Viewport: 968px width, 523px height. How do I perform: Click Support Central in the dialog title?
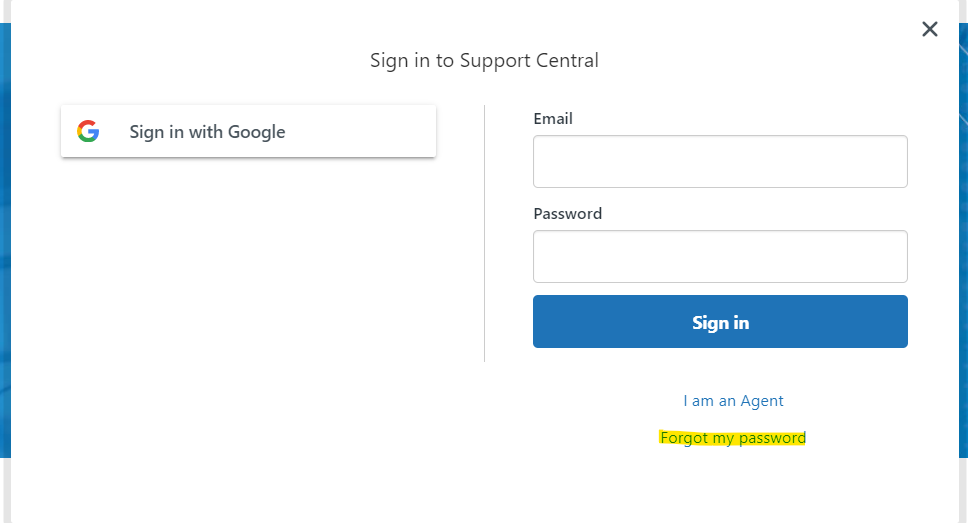(529, 61)
